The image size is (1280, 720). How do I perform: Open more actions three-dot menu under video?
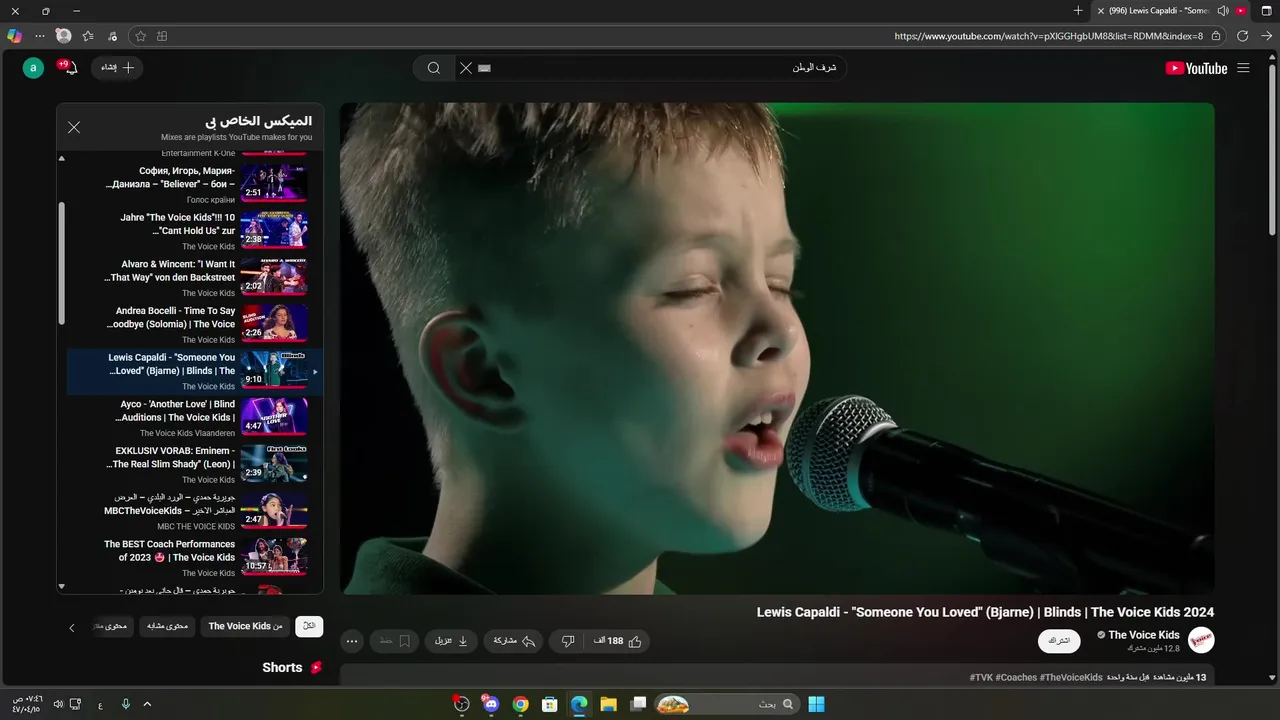352,641
